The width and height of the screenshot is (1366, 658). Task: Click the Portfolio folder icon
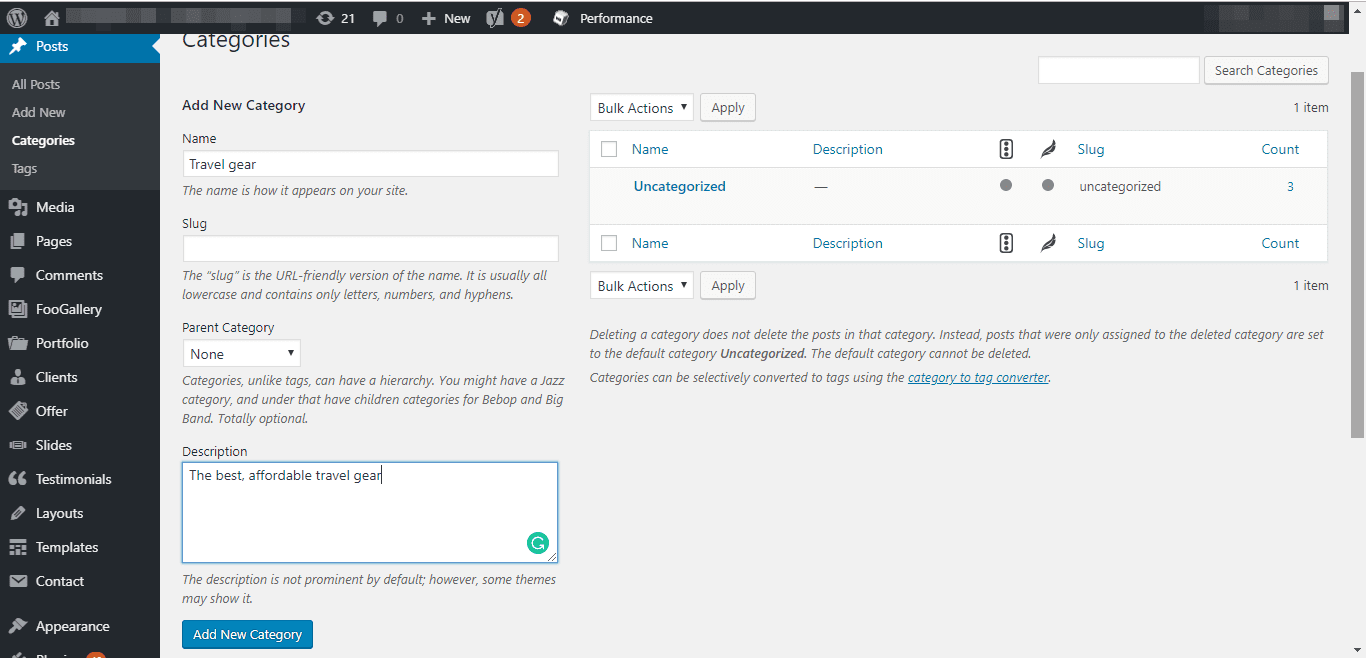pos(17,343)
